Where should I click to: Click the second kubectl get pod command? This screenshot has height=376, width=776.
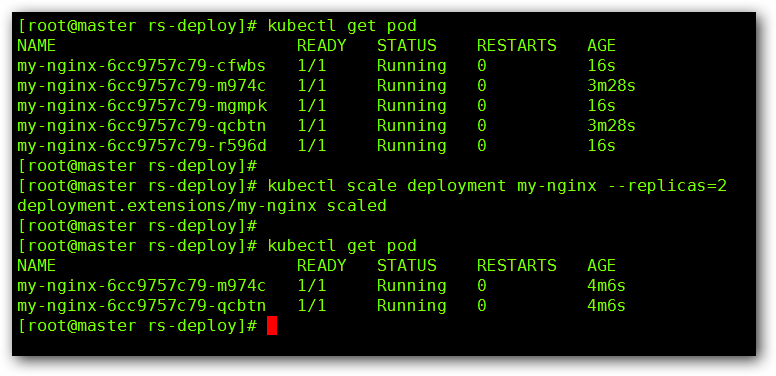[x=342, y=246]
